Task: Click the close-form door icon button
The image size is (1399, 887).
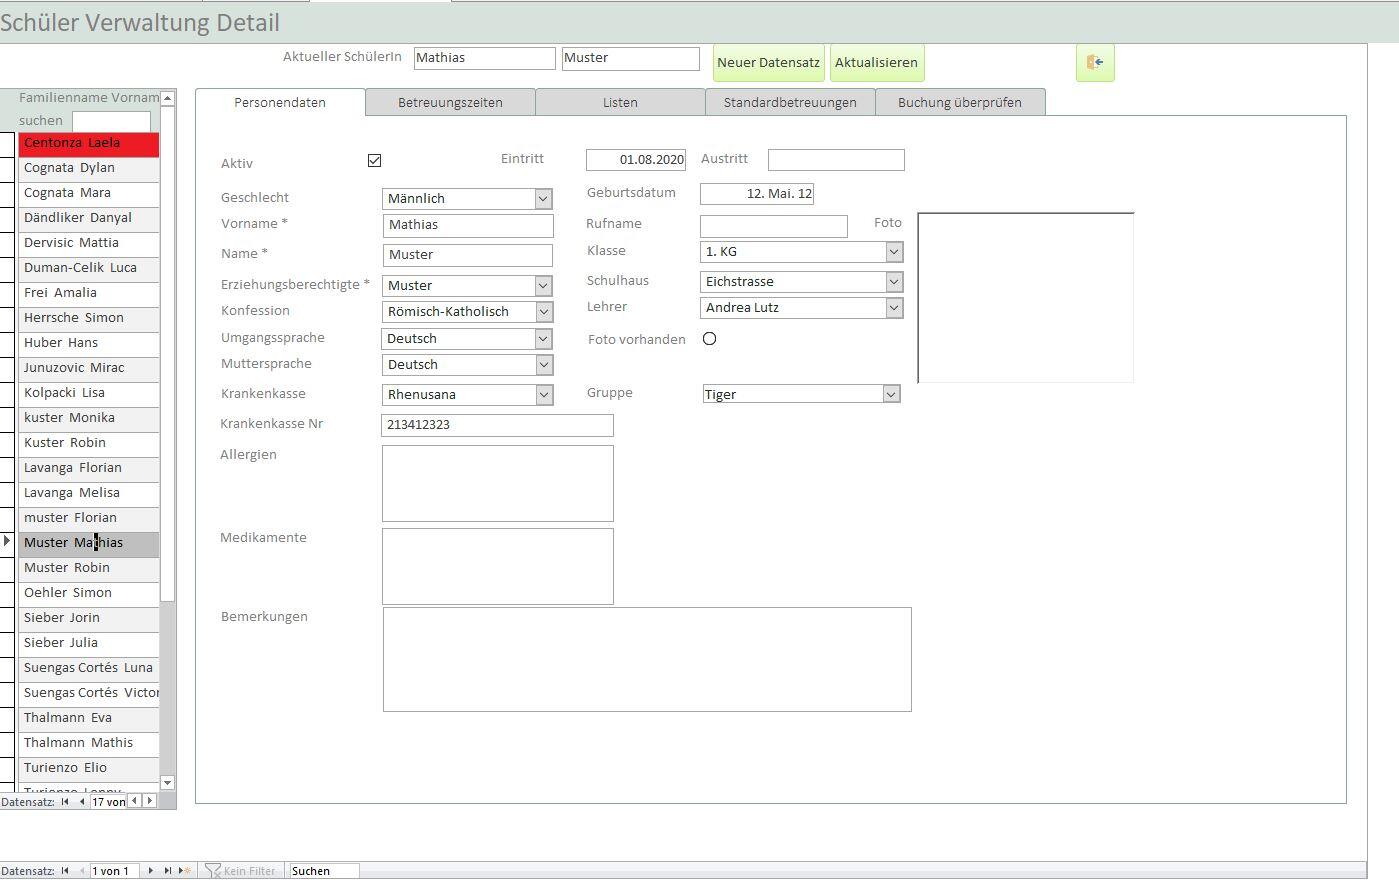Action: (x=1095, y=63)
